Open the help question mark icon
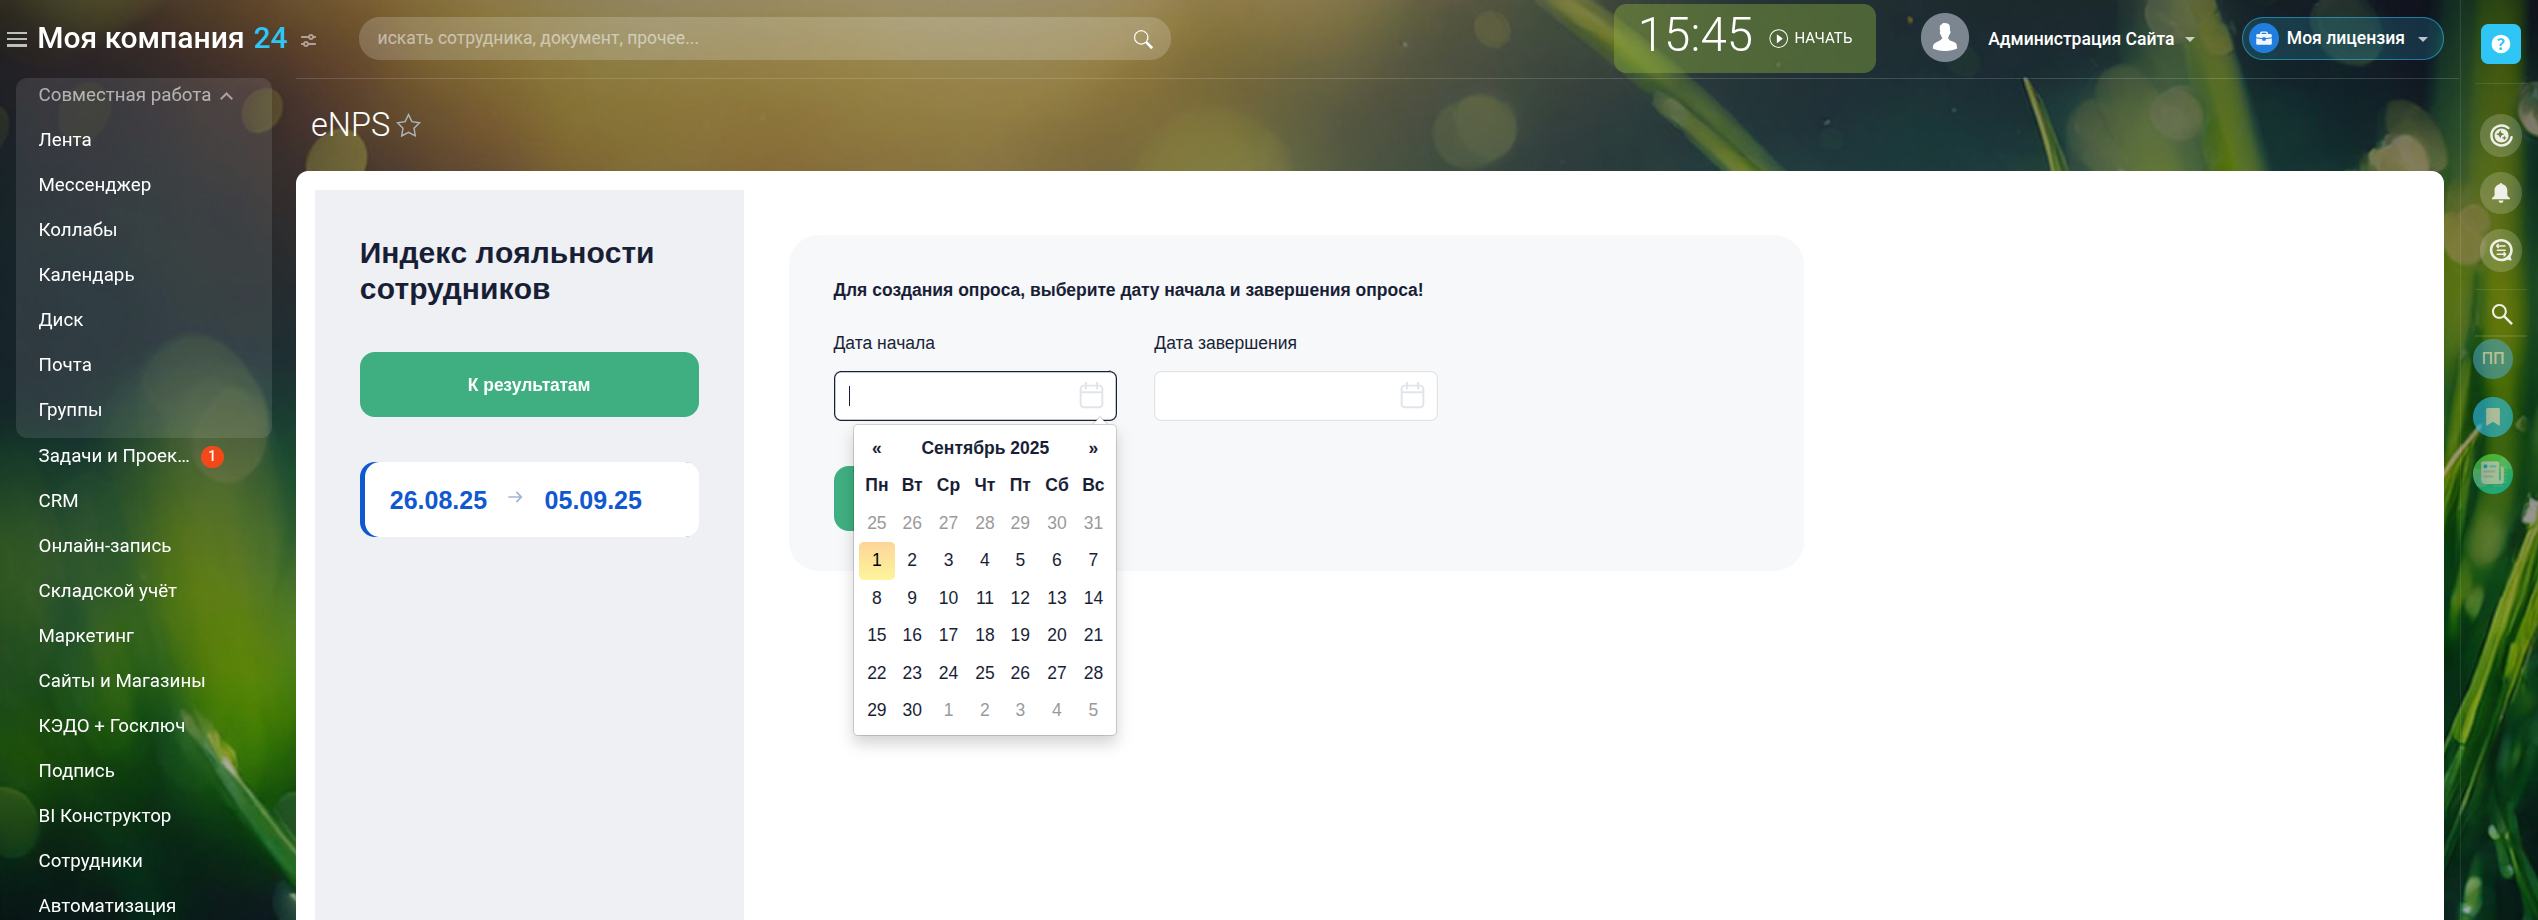The width and height of the screenshot is (2538, 920). (x=2500, y=44)
